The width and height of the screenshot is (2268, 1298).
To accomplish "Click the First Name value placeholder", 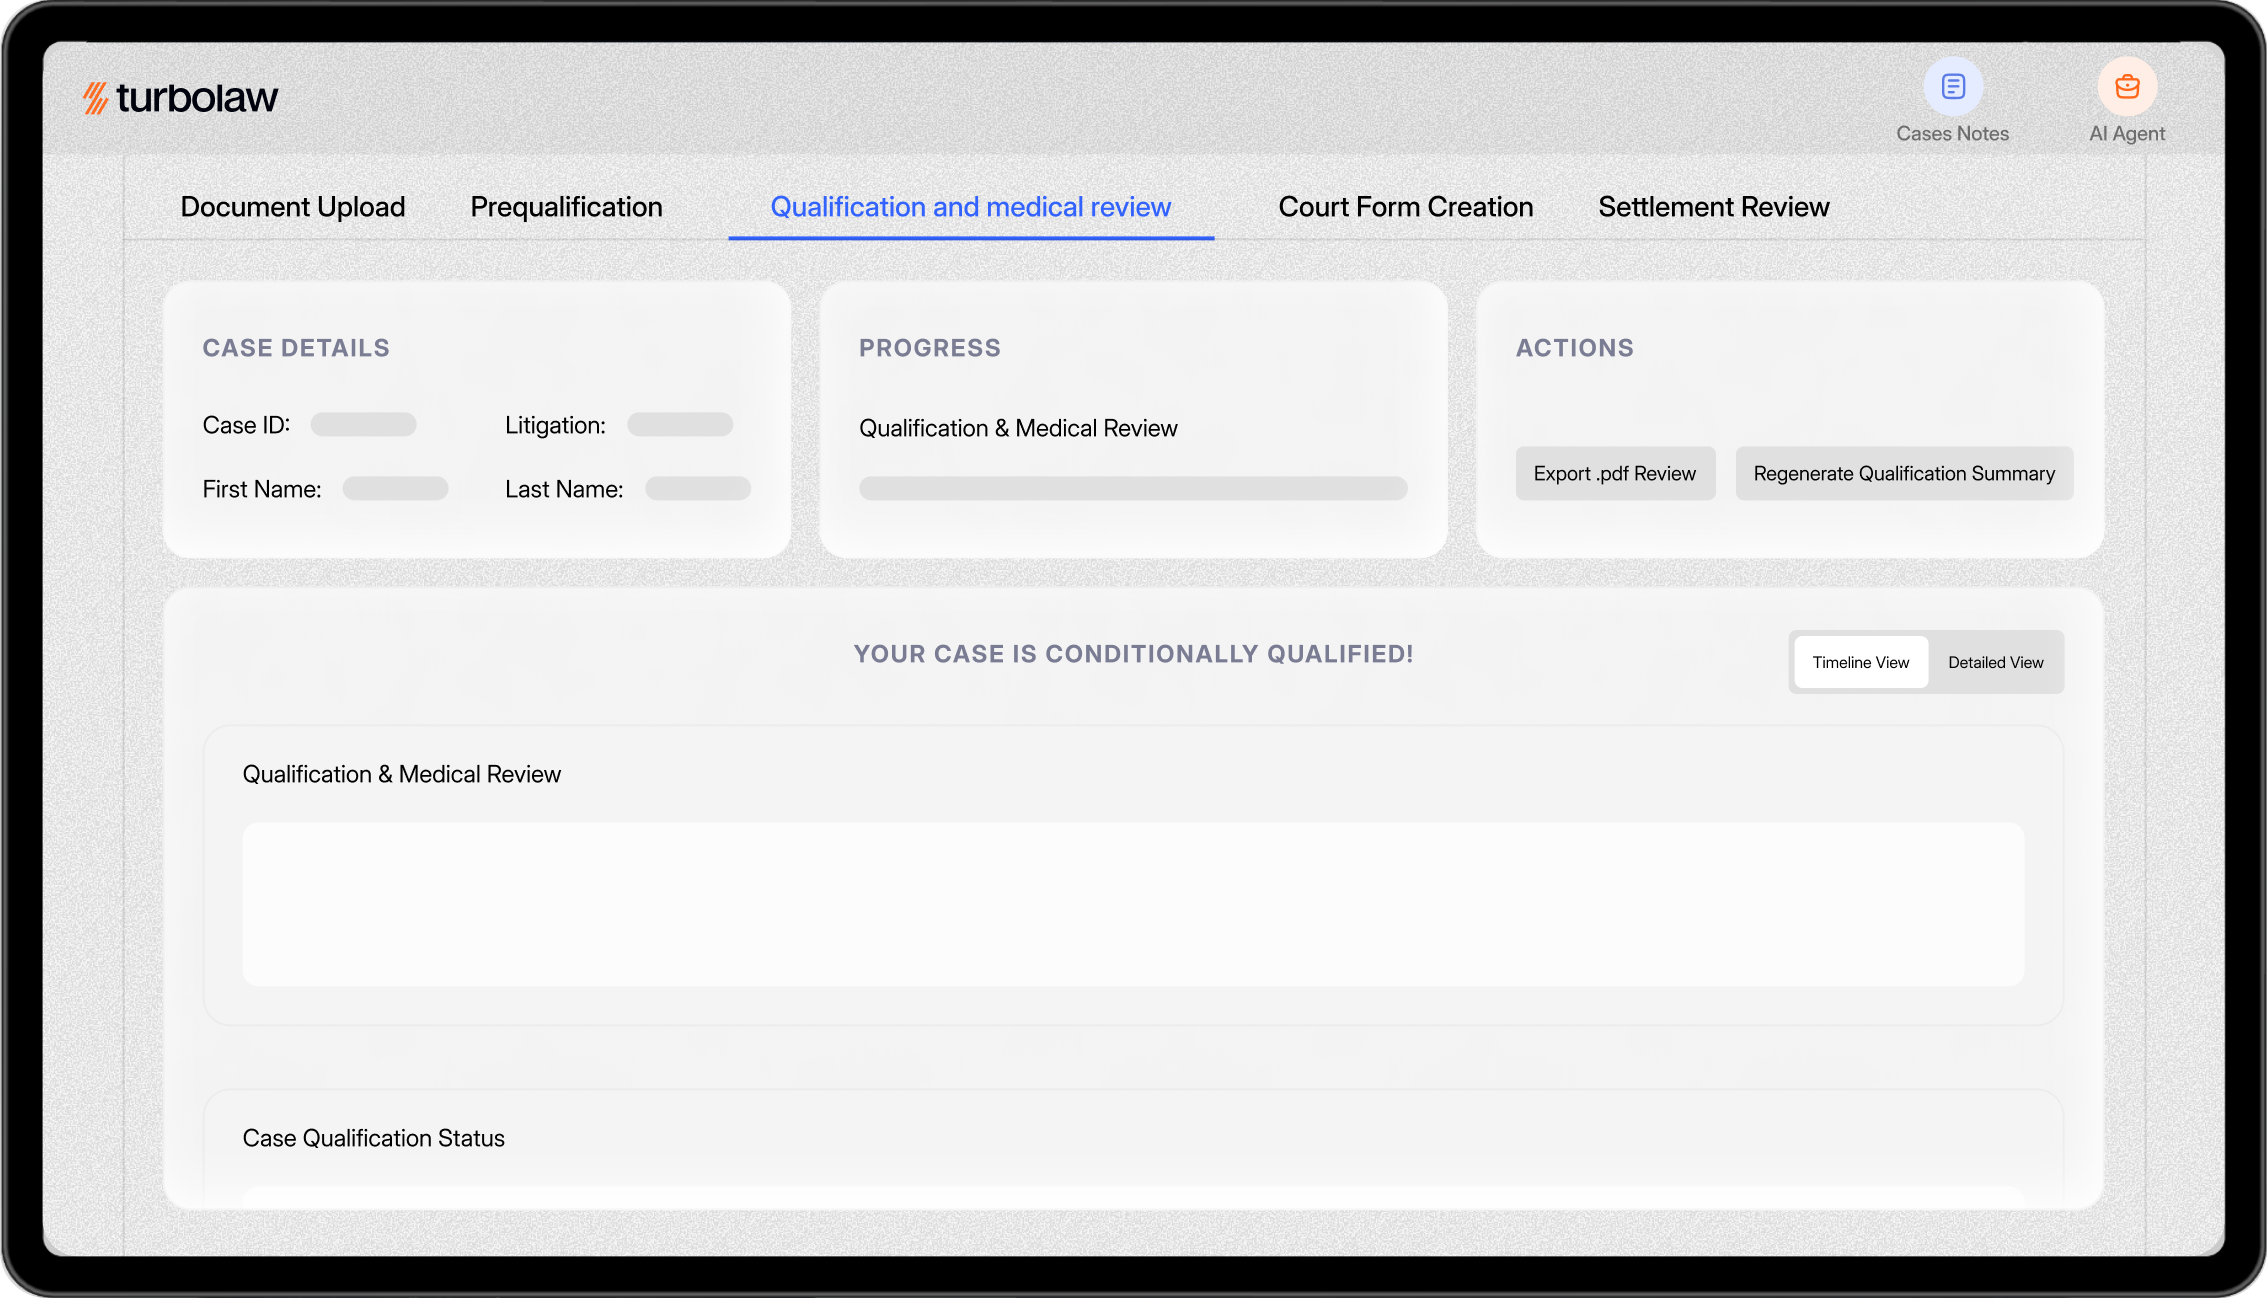I will point(395,489).
